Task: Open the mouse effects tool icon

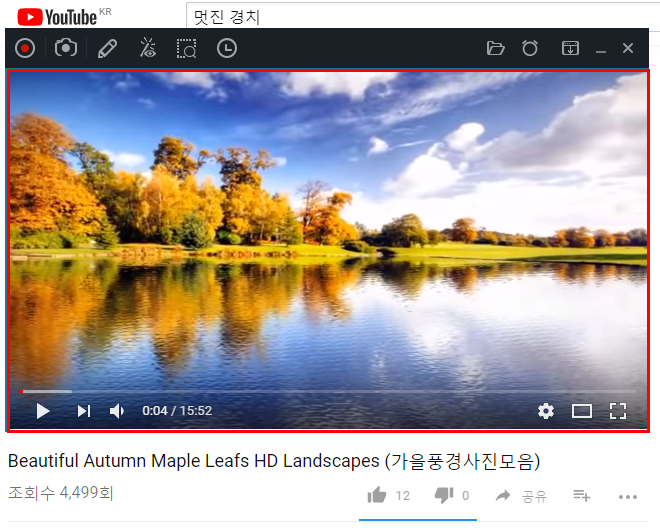Action: [148, 48]
